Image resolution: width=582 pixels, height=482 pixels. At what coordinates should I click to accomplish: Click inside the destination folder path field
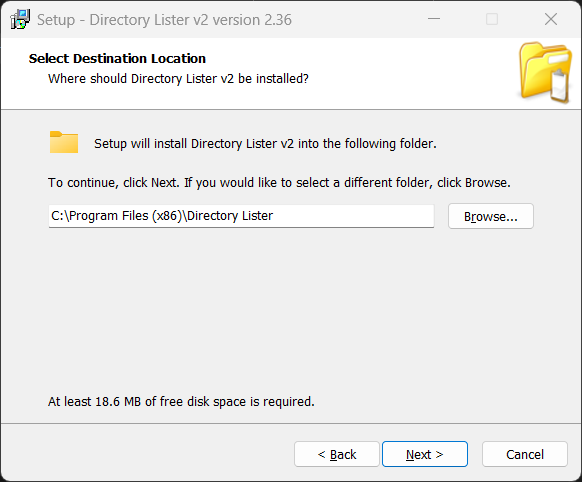point(241,216)
